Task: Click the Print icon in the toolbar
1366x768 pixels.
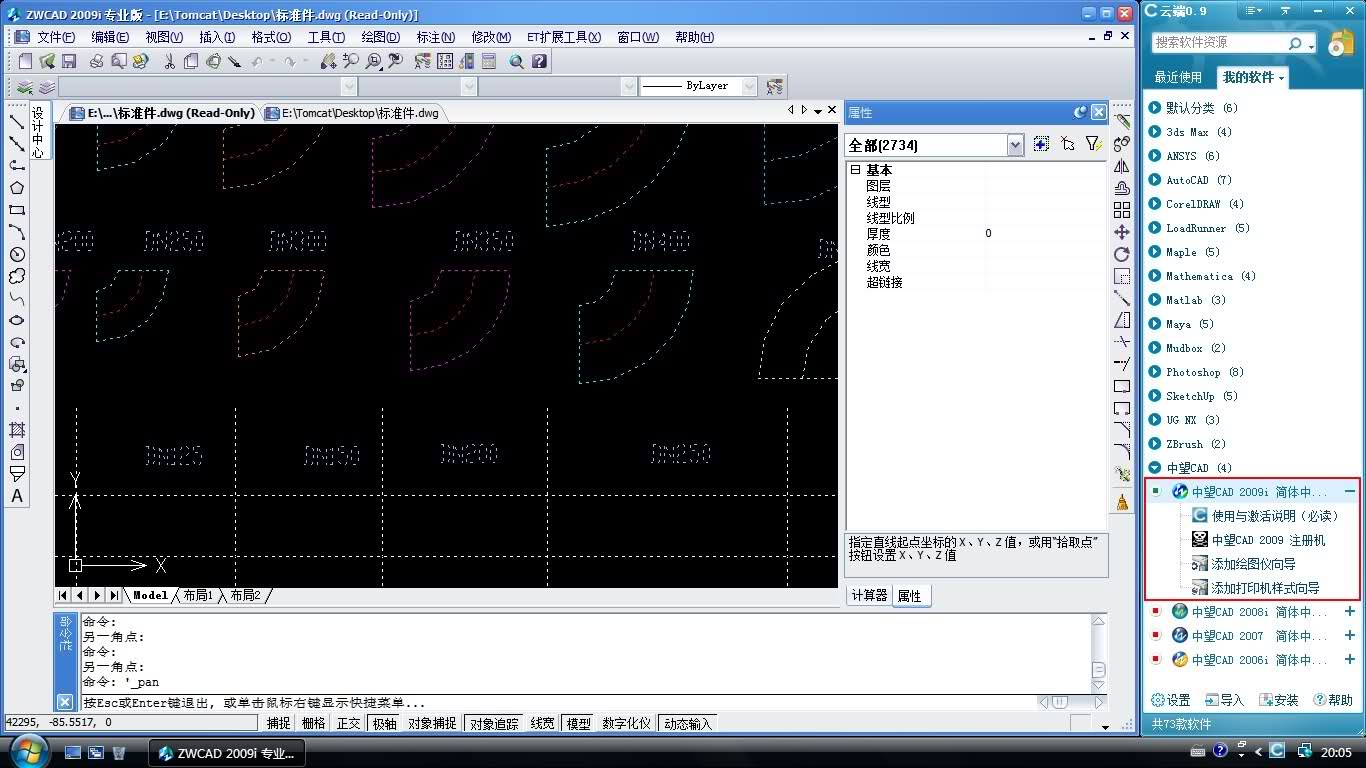Action: coord(97,61)
